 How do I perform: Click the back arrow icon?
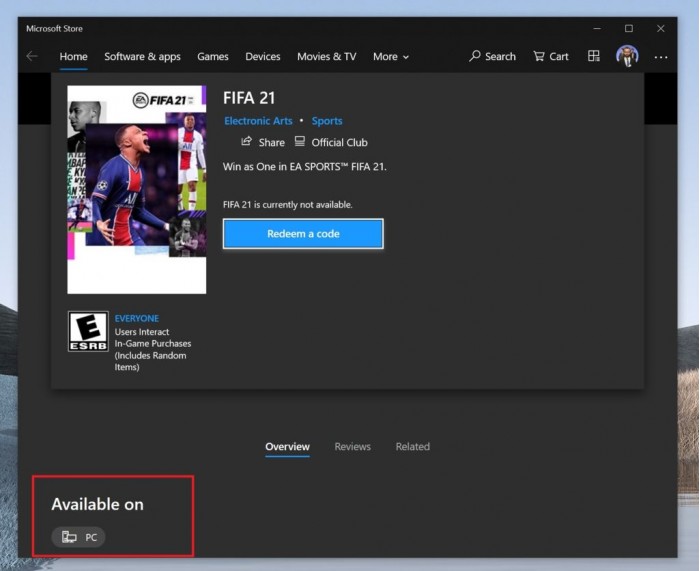[32, 56]
